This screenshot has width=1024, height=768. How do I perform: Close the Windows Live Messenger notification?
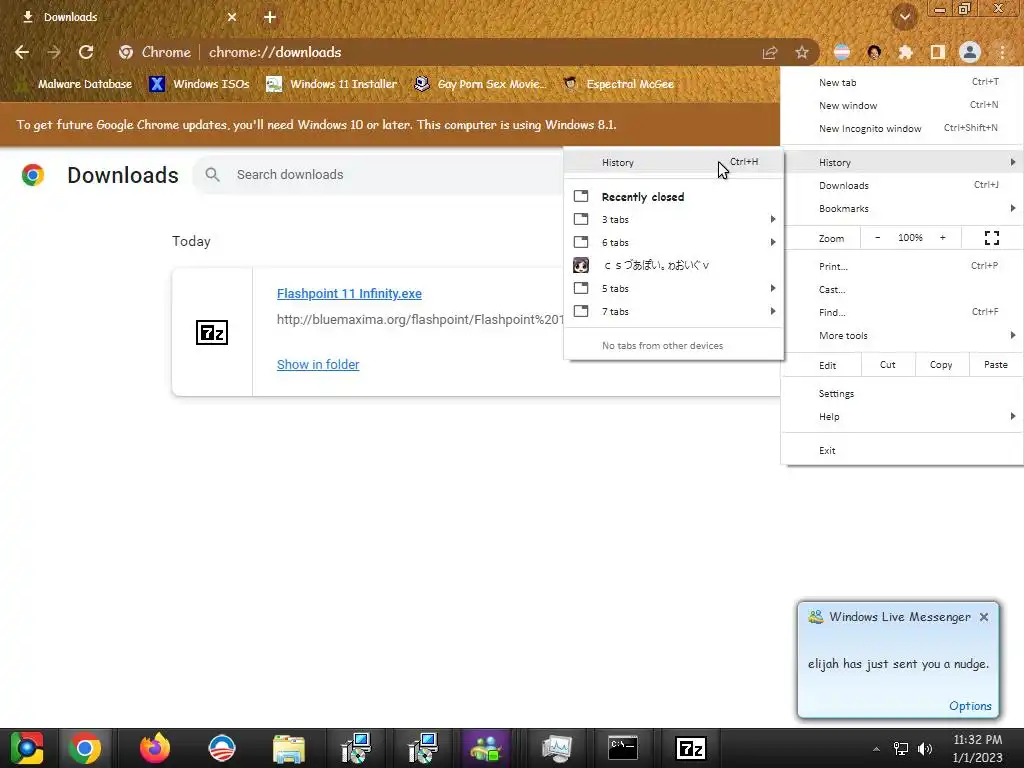click(984, 617)
